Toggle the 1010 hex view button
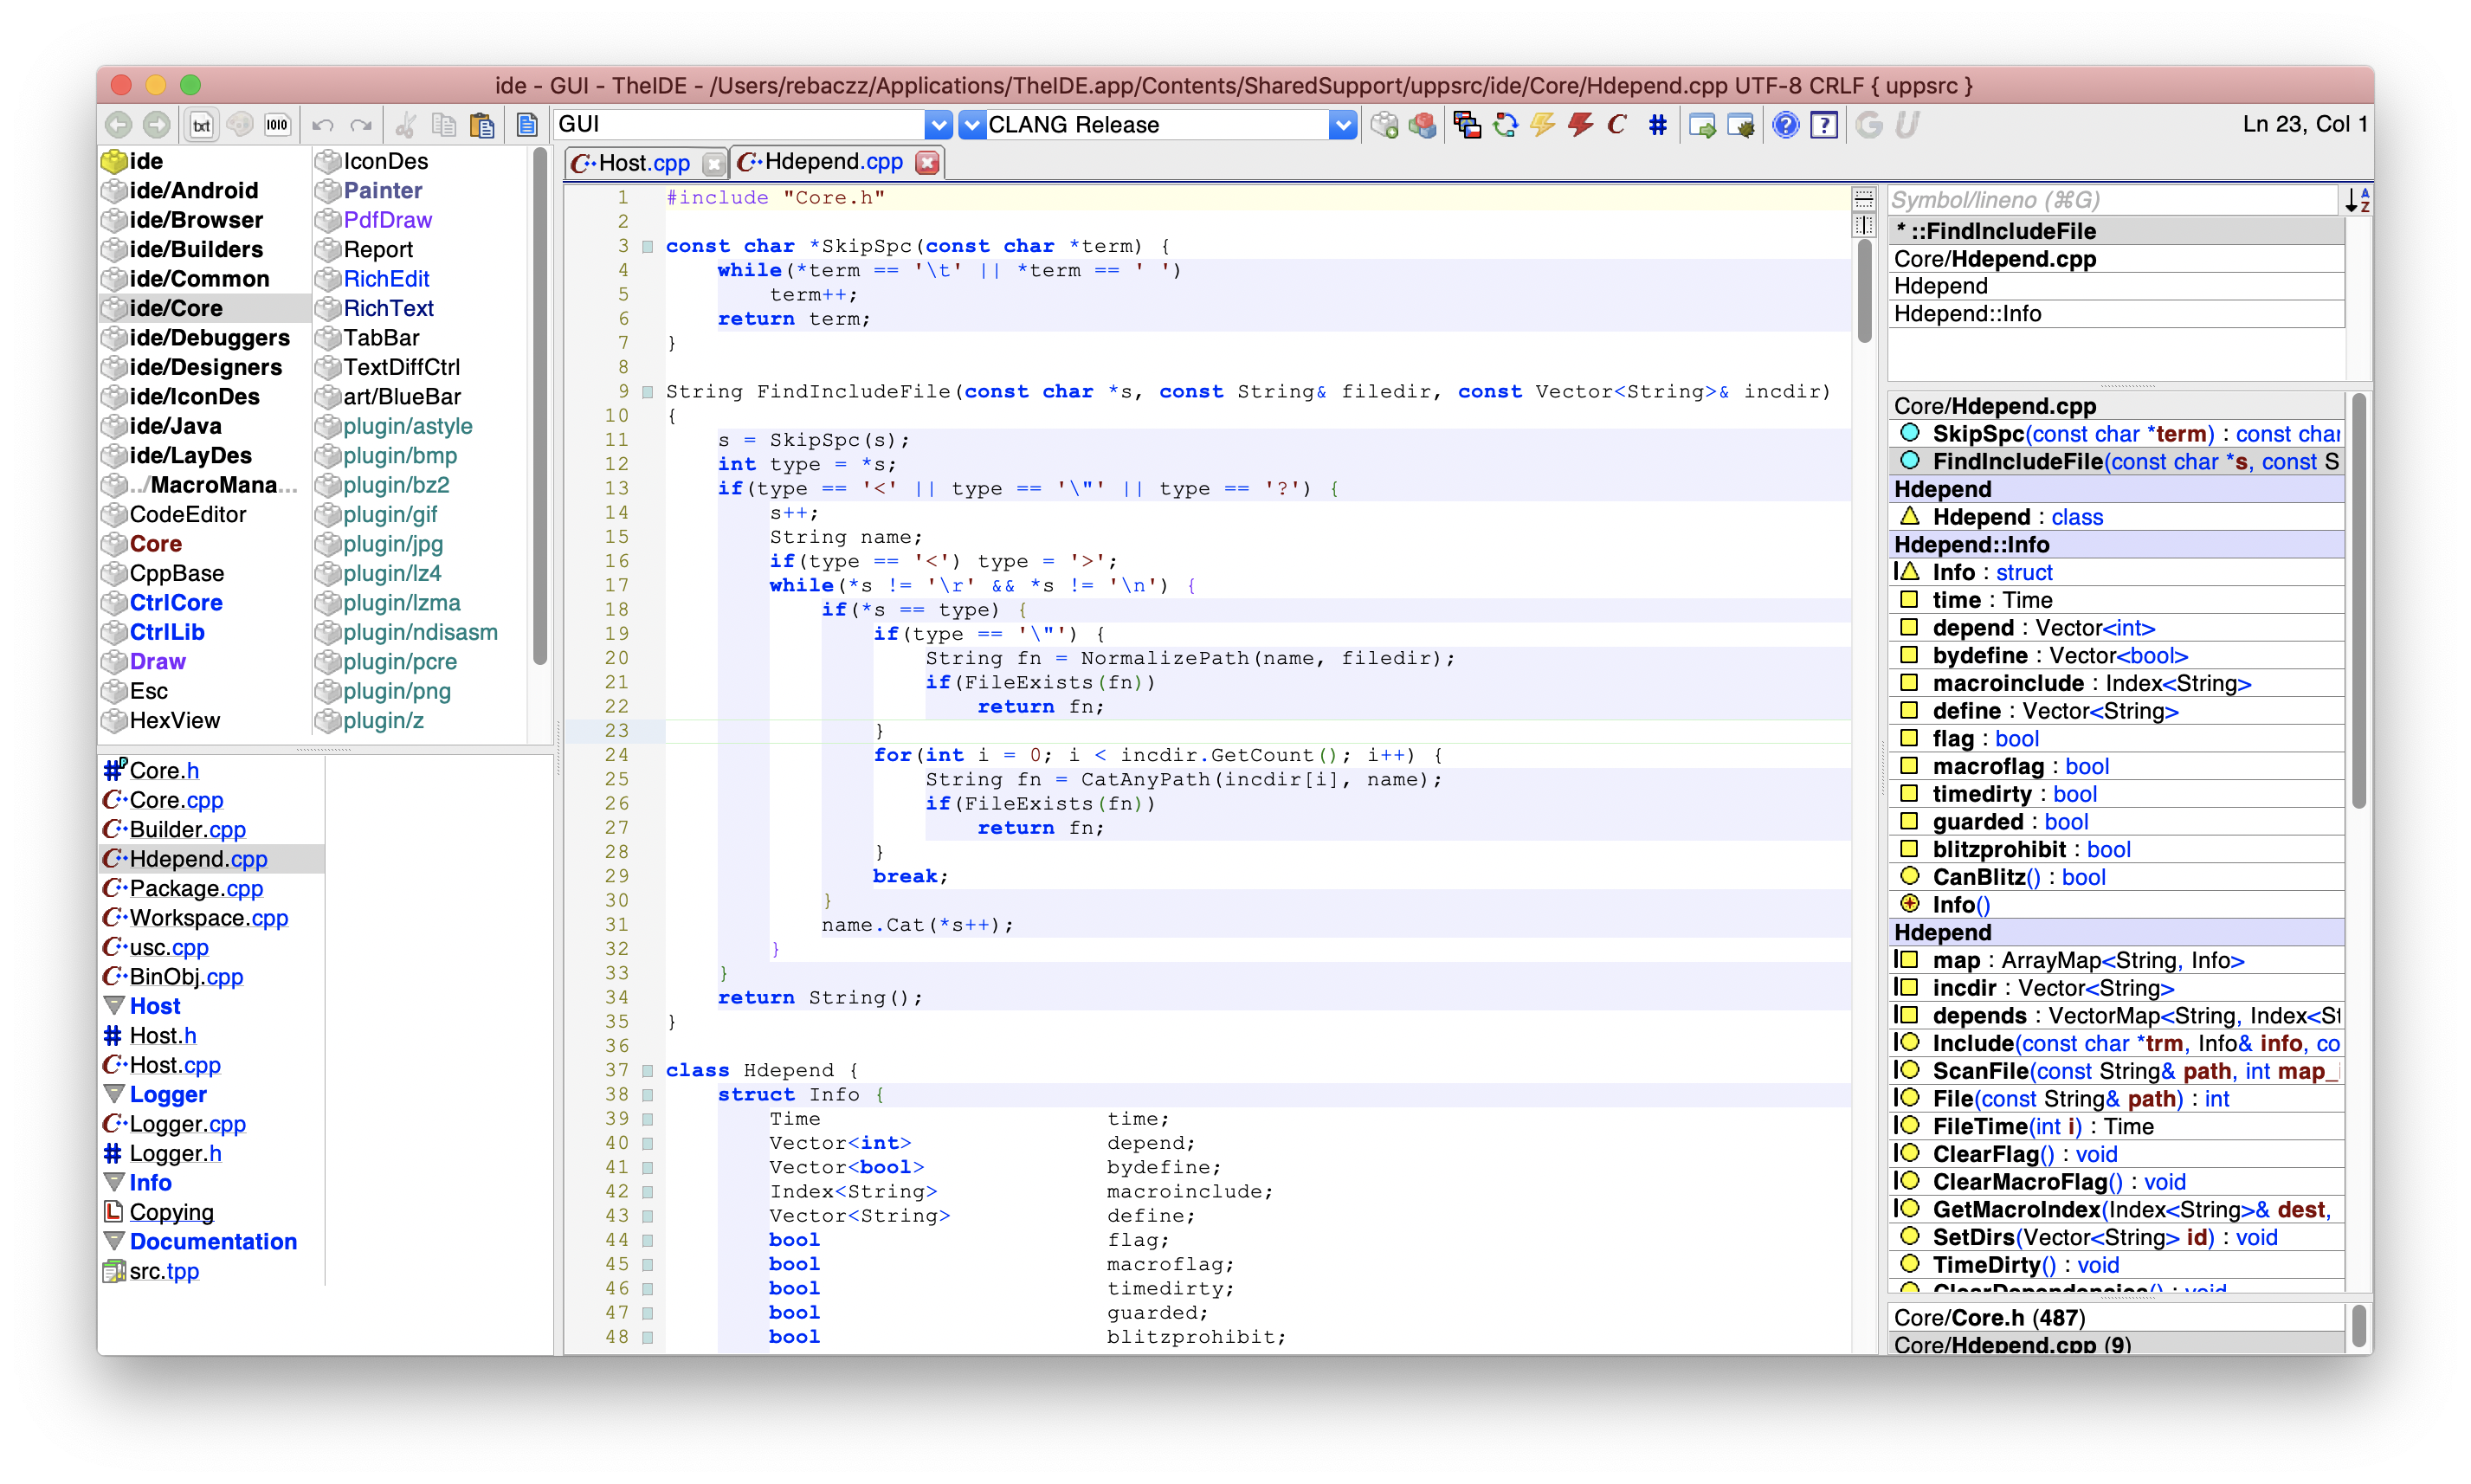The image size is (2471, 1484). [x=277, y=125]
